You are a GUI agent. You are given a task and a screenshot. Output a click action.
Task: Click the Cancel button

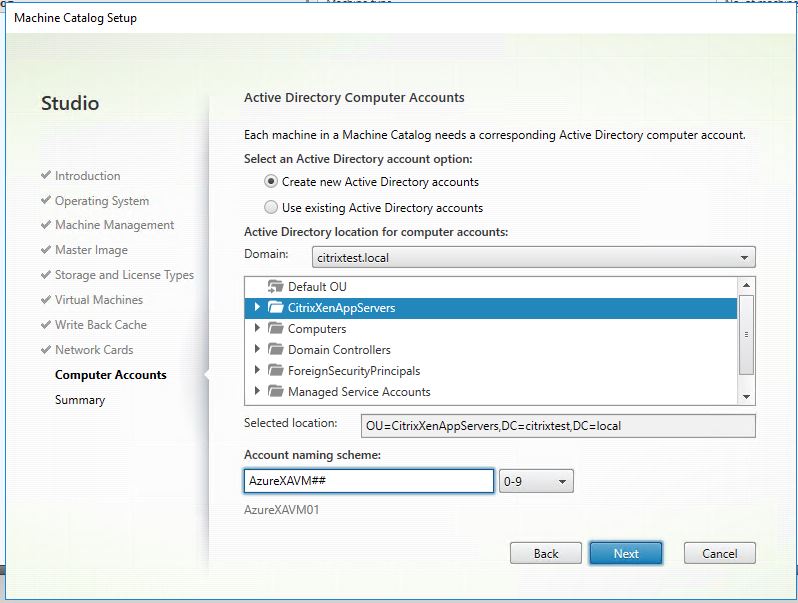click(719, 553)
